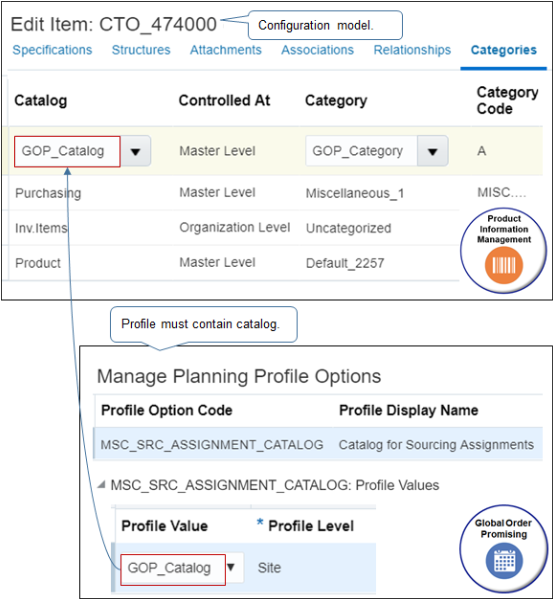Open the Profile Value dropdown arrow
The height and width of the screenshot is (600, 554).
point(231,567)
